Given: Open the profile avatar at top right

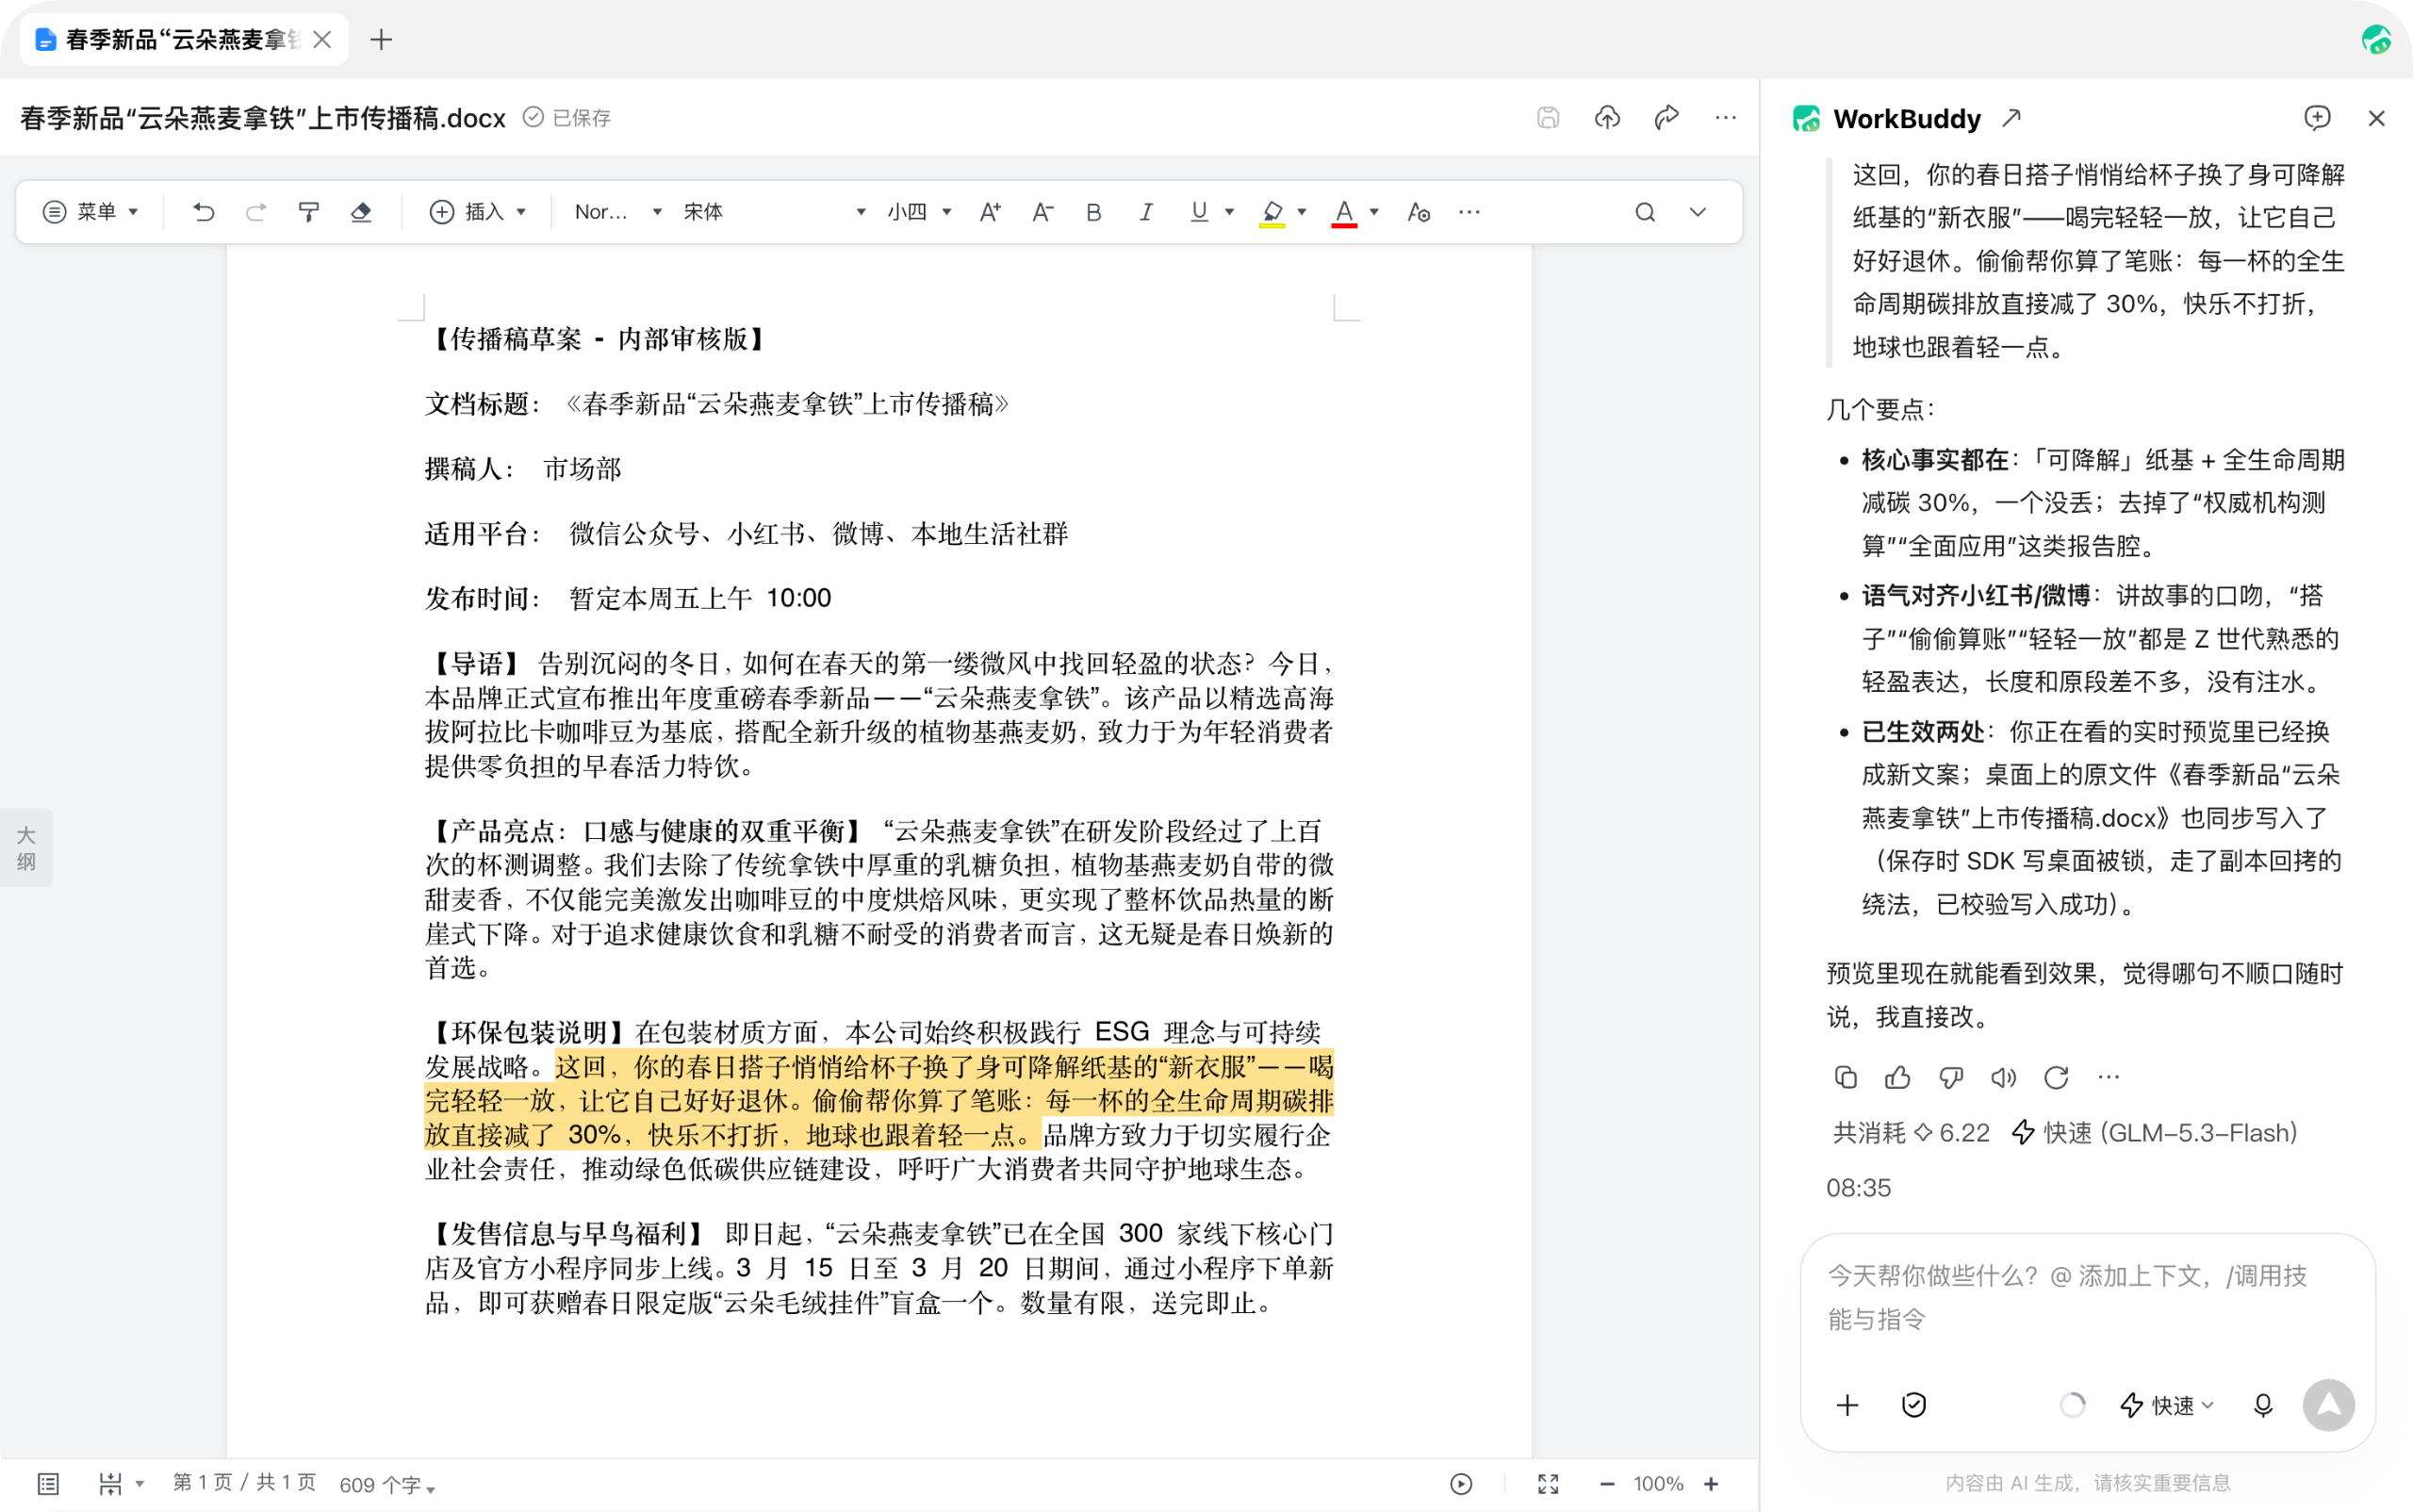Looking at the screenshot, I should [2376, 40].
